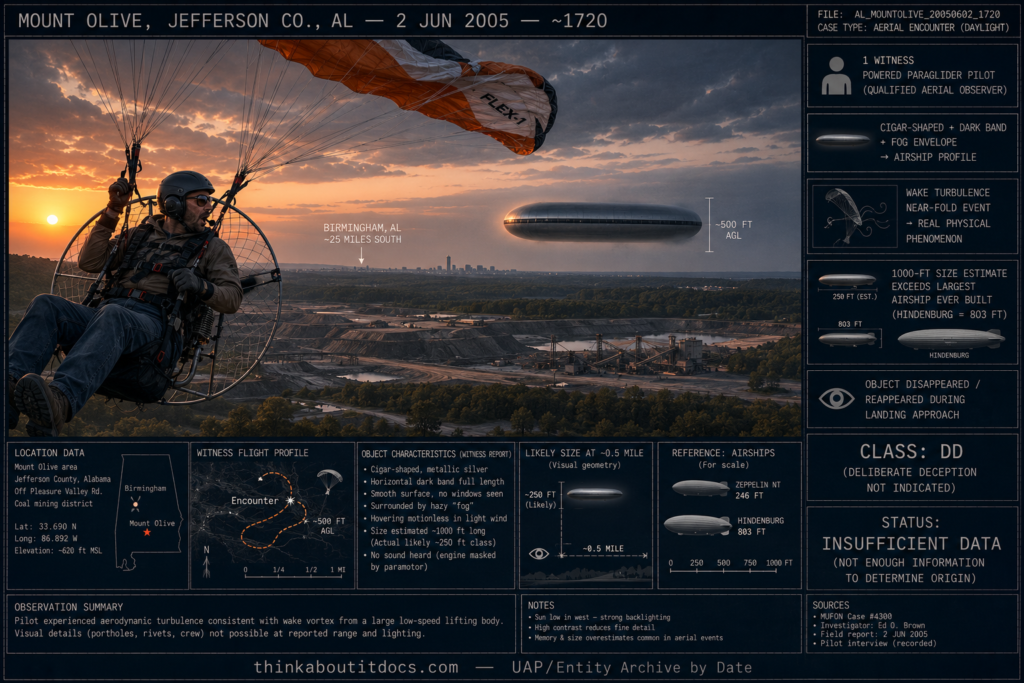Click the Alabama state outline map
The width and height of the screenshot is (1024, 683).
click(x=147, y=512)
